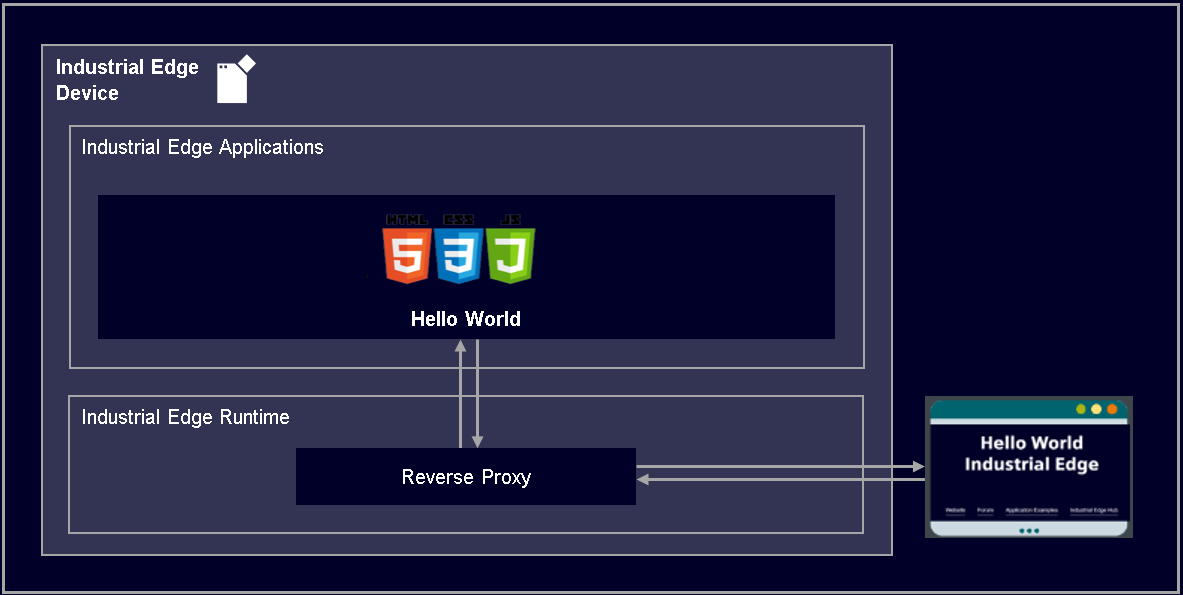The height and width of the screenshot is (595, 1183).
Task: Click the "Hello World" application label
Action: tap(466, 319)
